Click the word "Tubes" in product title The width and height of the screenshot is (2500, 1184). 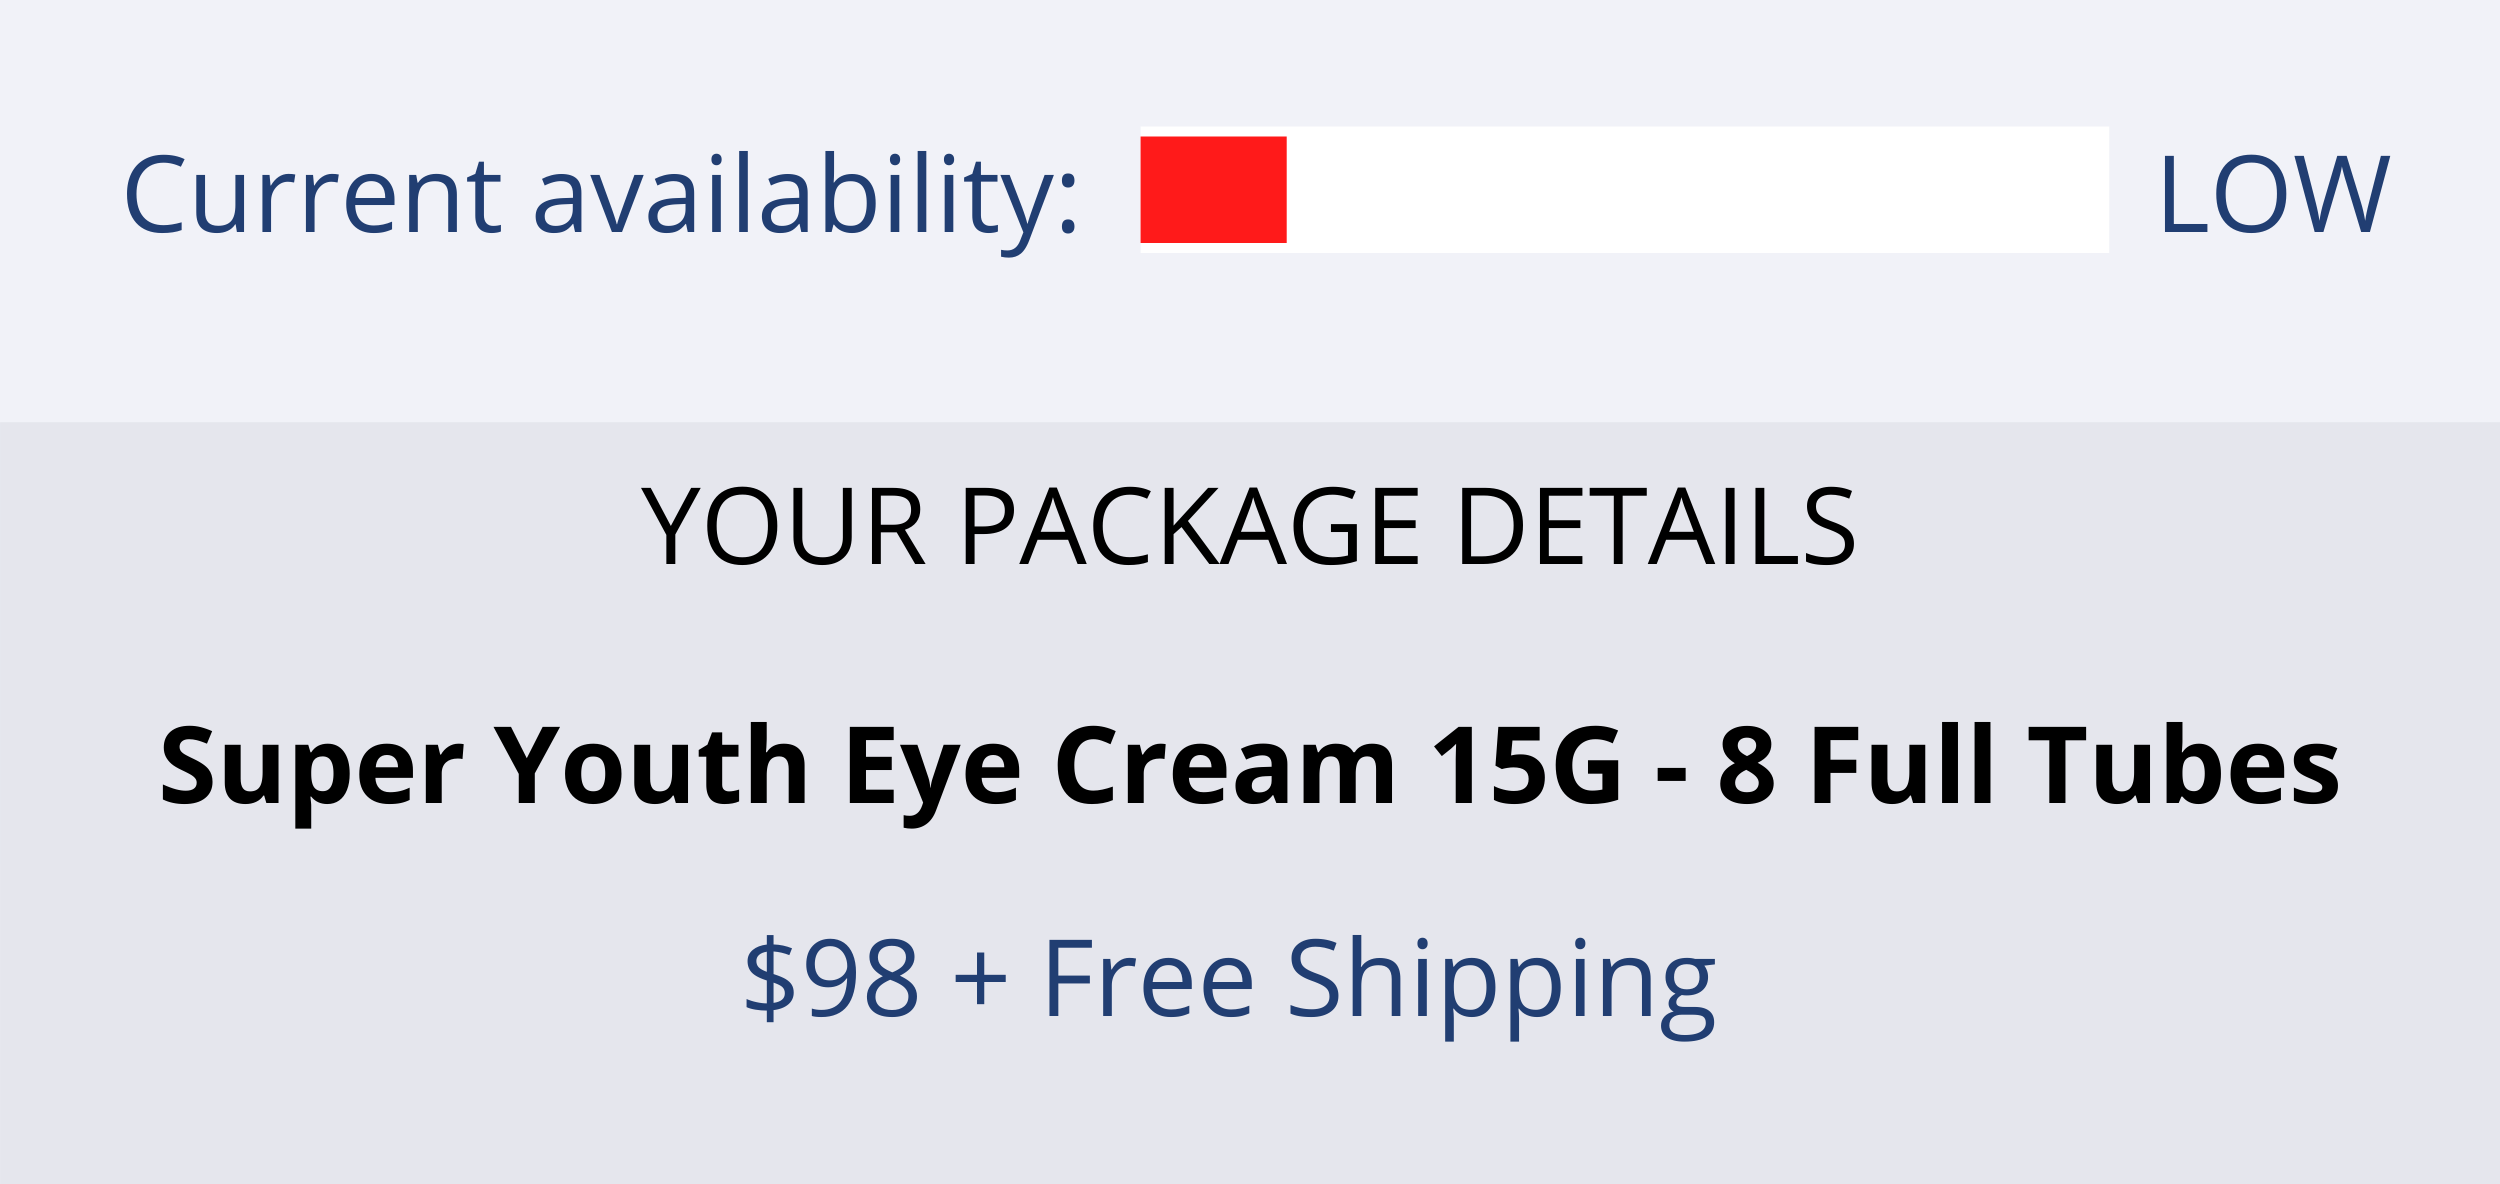tap(2183, 765)
